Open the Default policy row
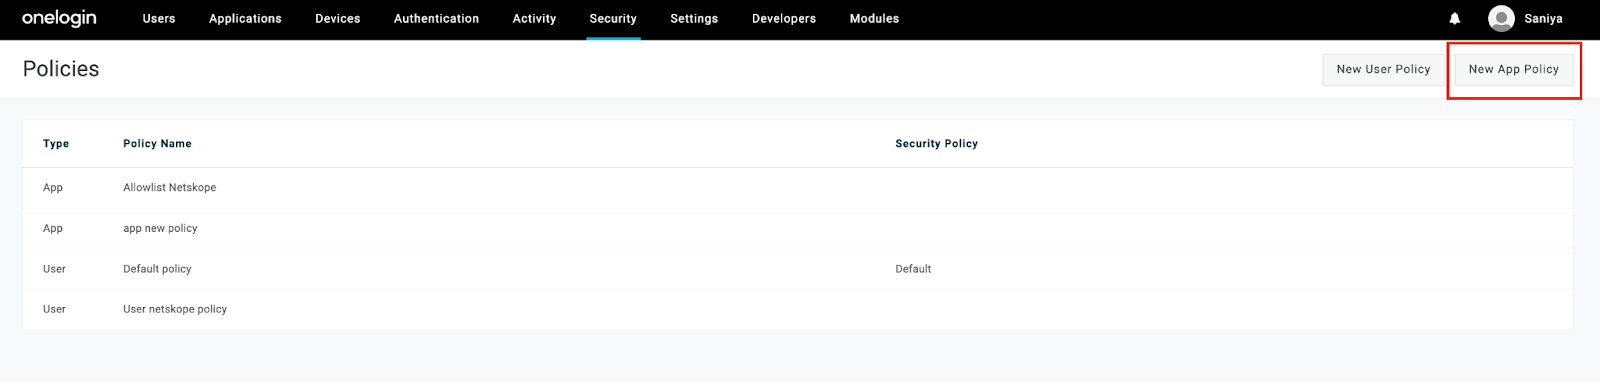The width and height of the screenshot is (1600, 382). click(797, 268)
